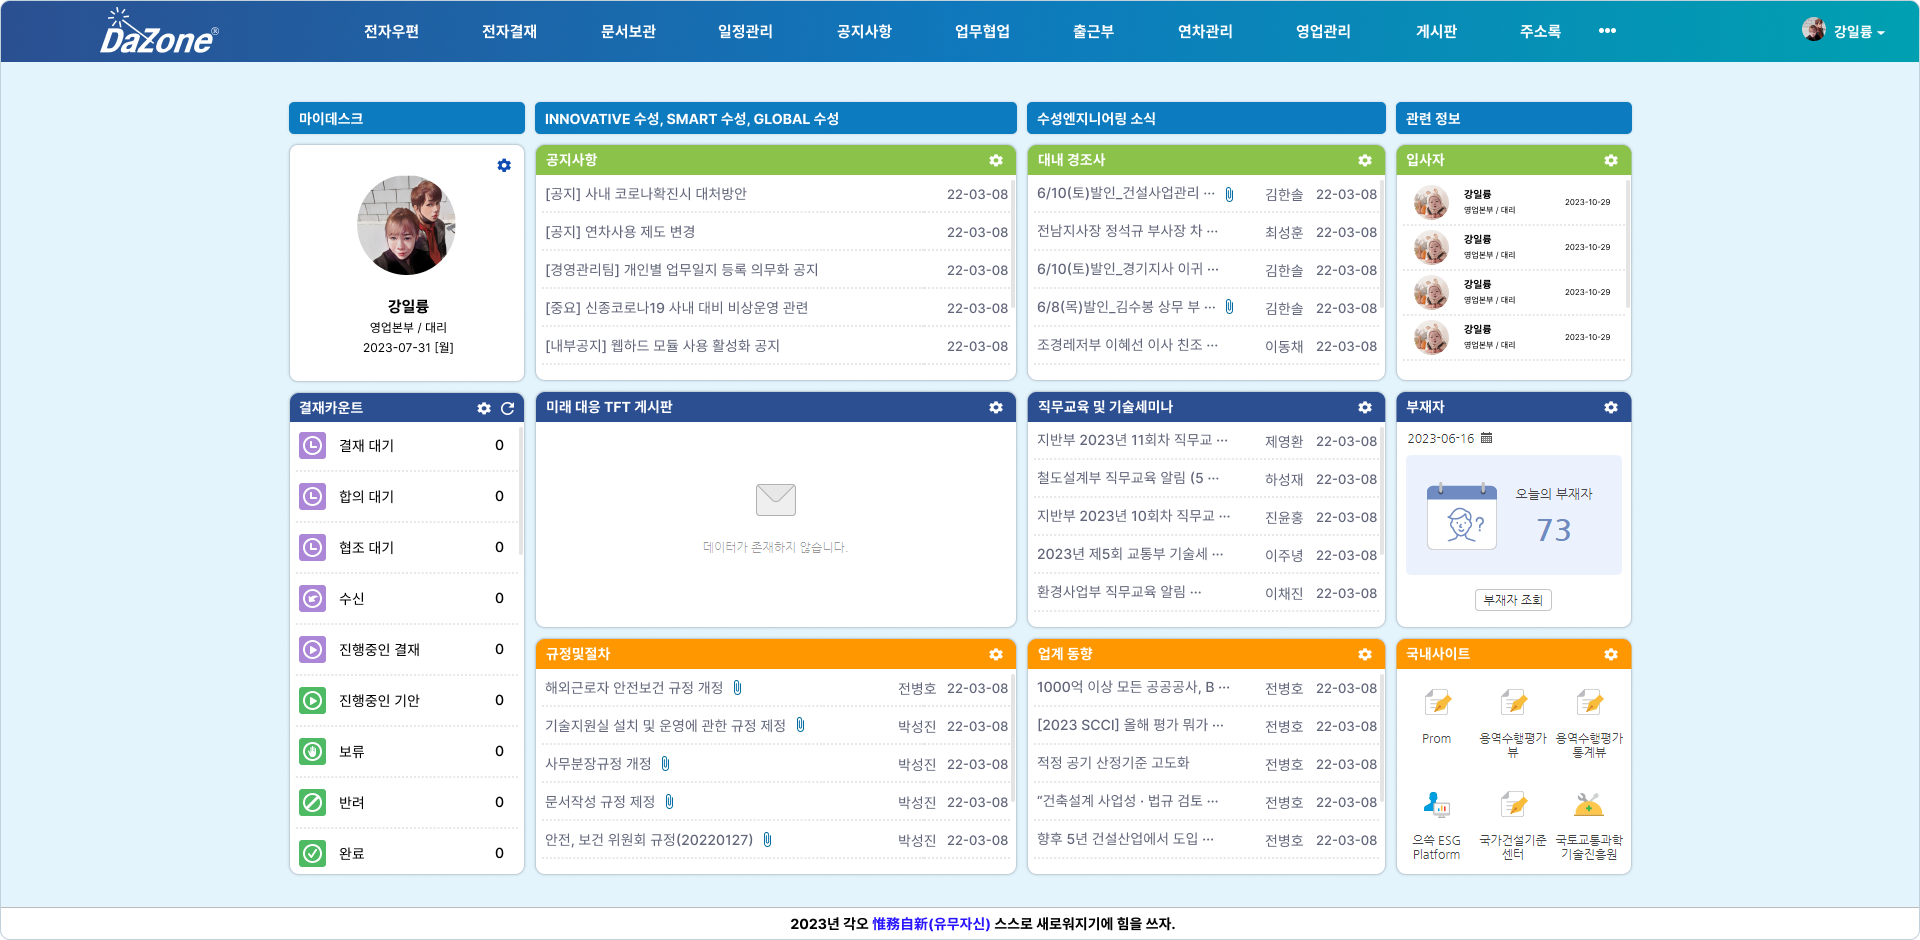Screen dimensions: 1920x940
Task: Click the calendar icon beside 2023-06-16
Action: tap(1486, 438)
